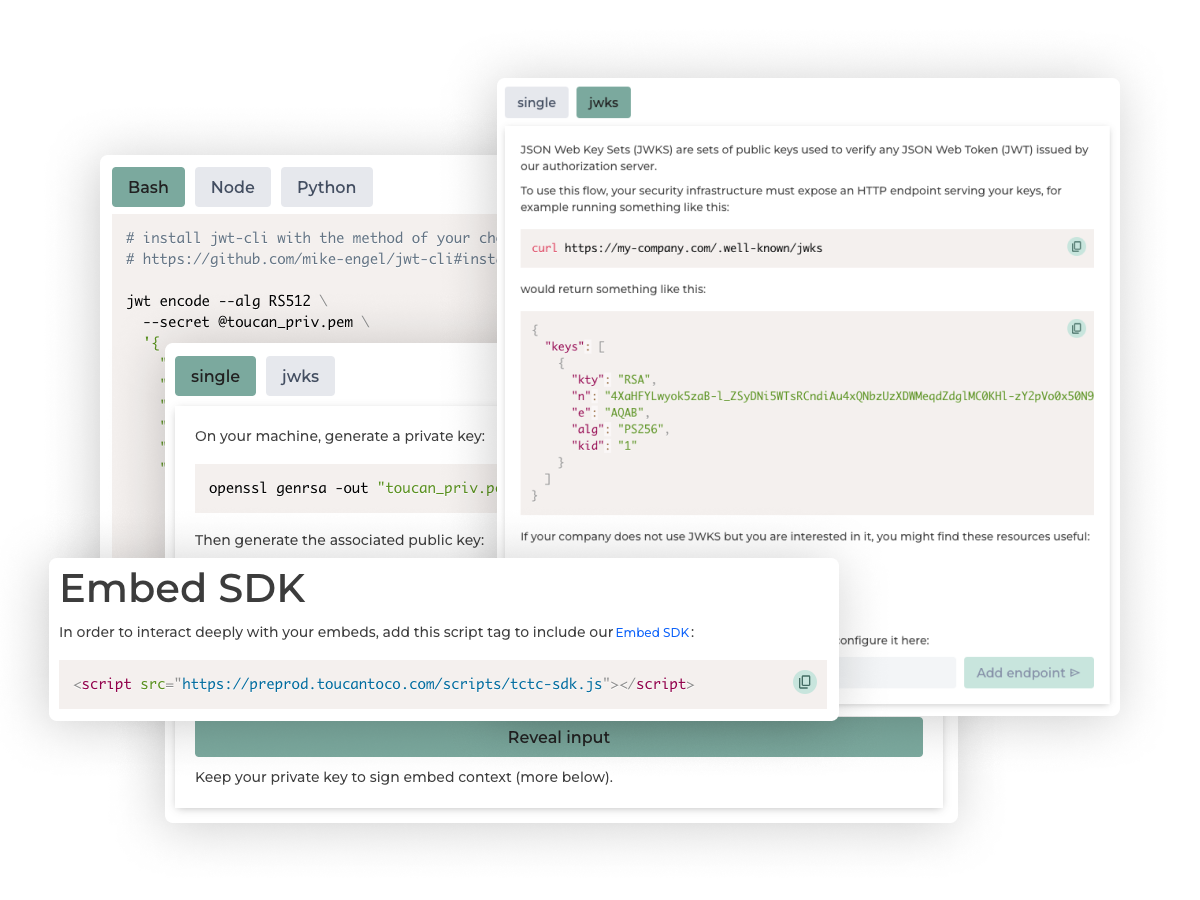
Task: Open the Python code tab
Action: coord(326,187)
